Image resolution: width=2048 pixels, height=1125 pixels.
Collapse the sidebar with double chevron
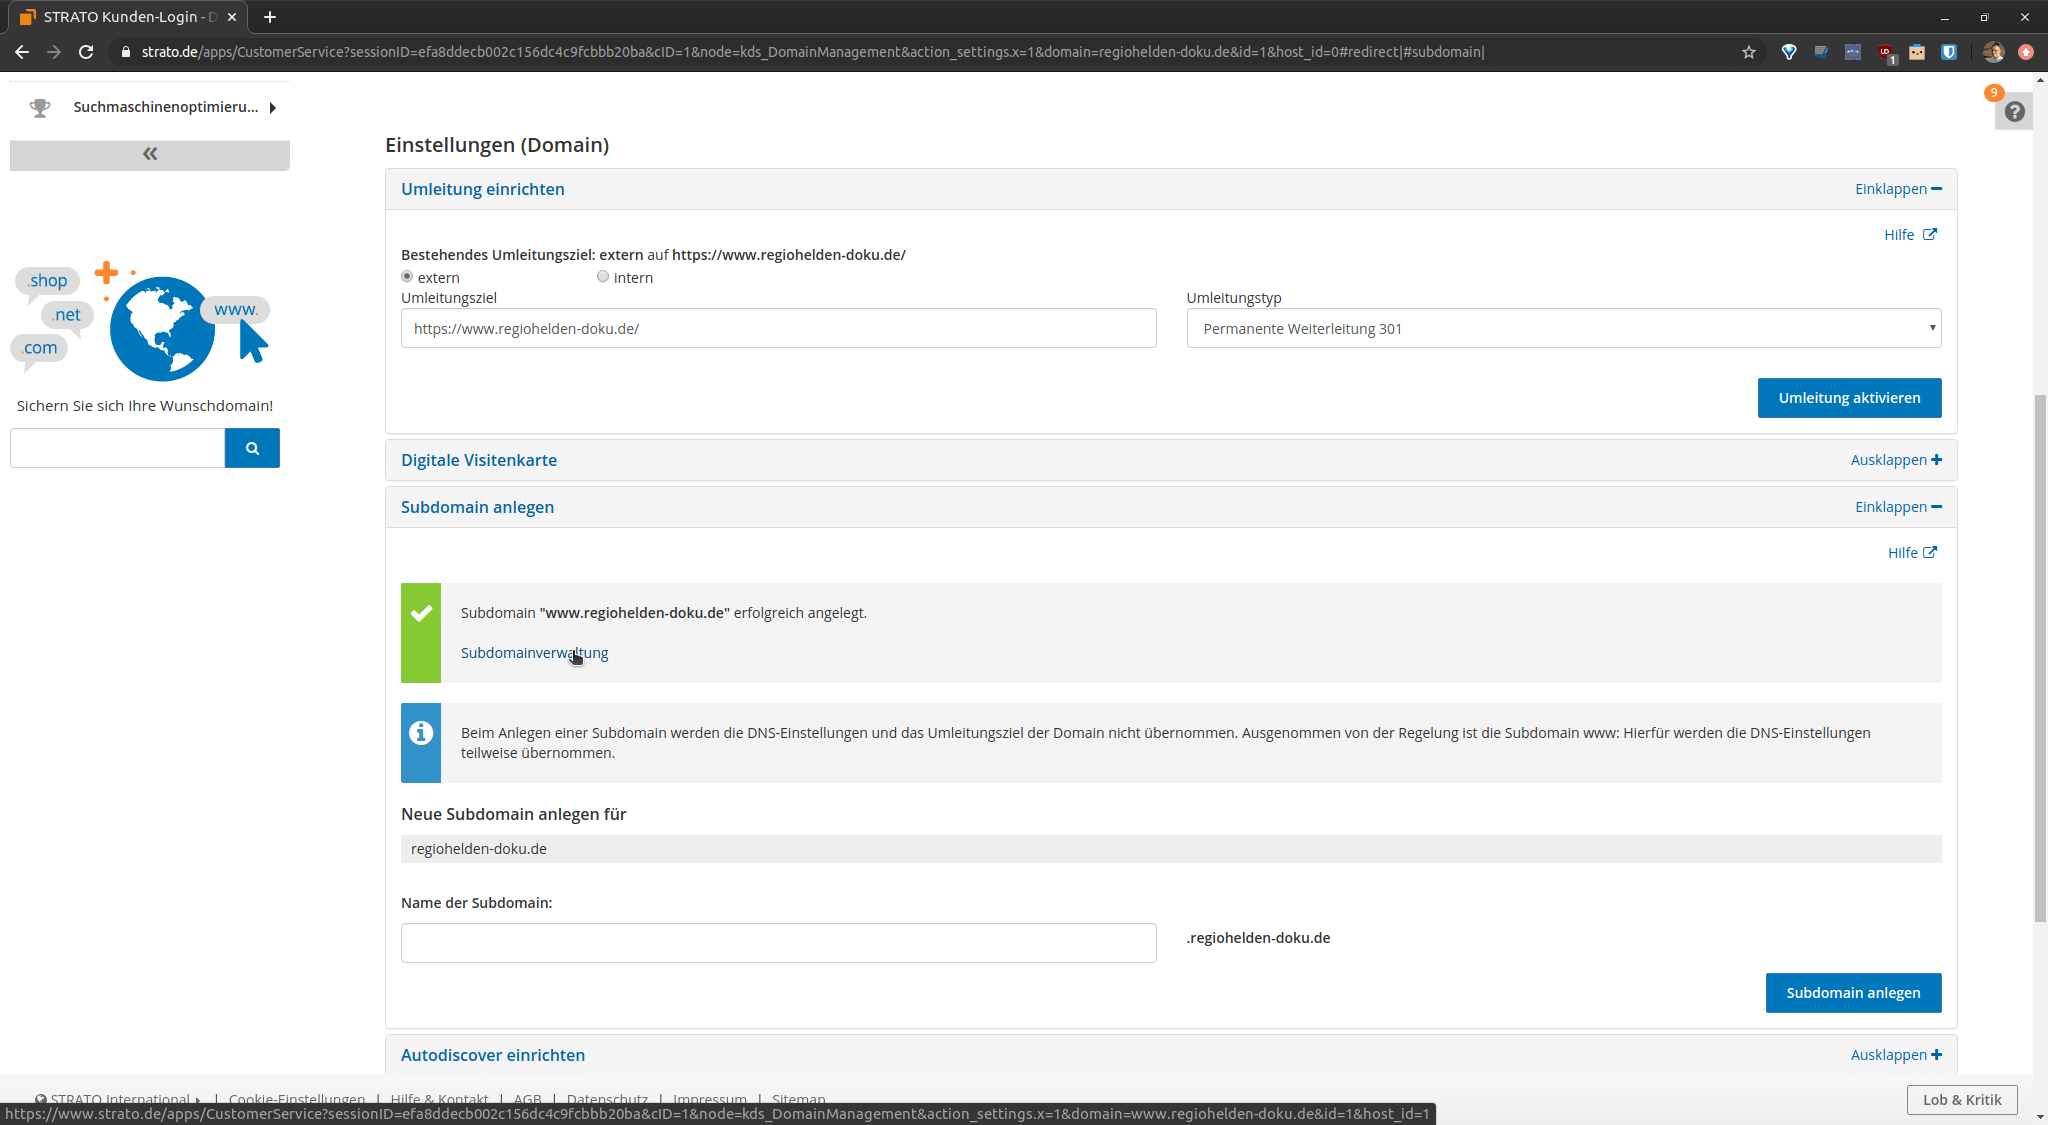[150, 154]
